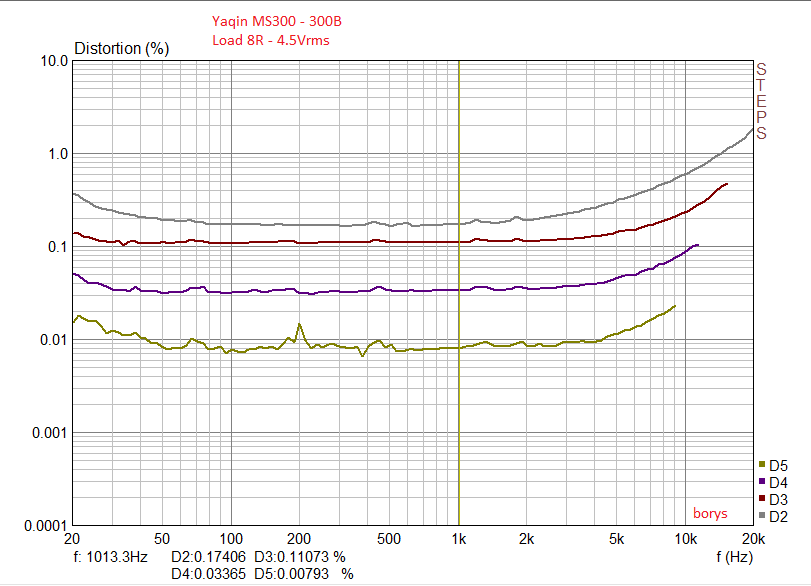Click the "D3:0.11073 %" readout value
Viewport: 811px width, 586px height.
pos(300,557)
